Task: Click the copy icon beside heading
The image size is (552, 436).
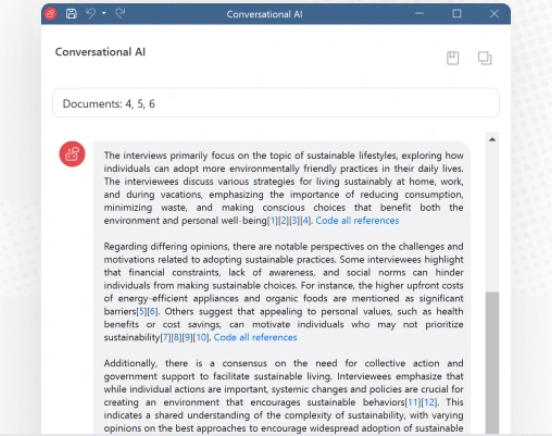Action: click(485, 58)
